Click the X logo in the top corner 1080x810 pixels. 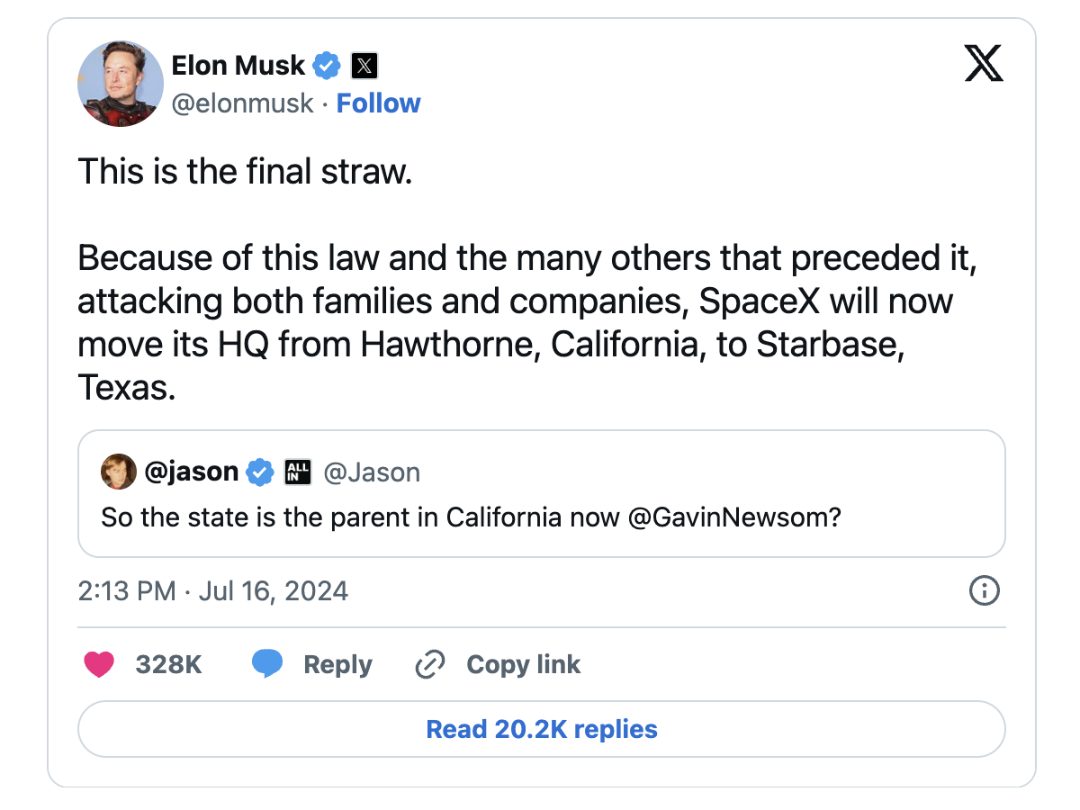(x=983, y=66)
